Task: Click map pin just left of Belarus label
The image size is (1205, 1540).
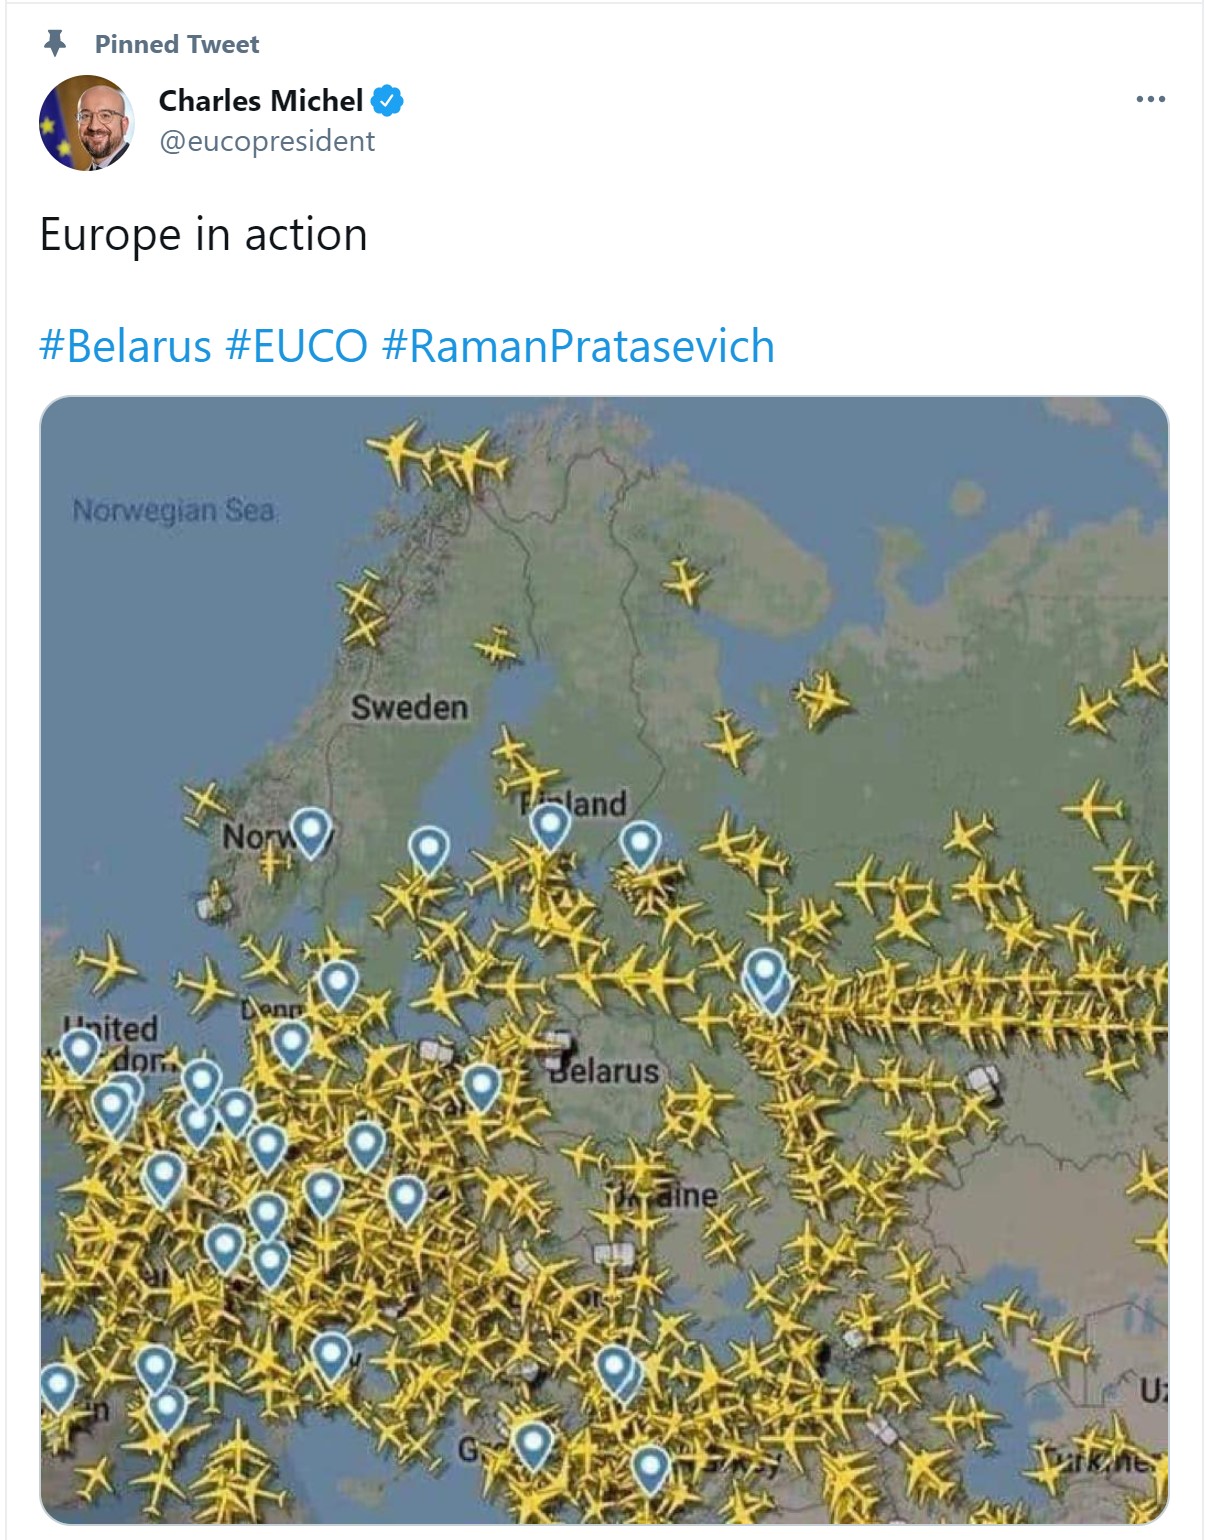Action: pos(481,1087)
